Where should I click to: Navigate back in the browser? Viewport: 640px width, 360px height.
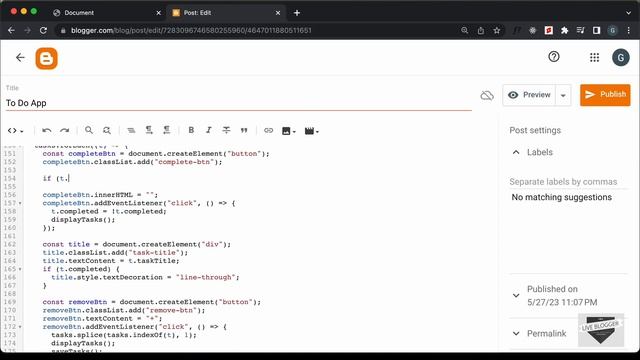(x=11, y=31)
